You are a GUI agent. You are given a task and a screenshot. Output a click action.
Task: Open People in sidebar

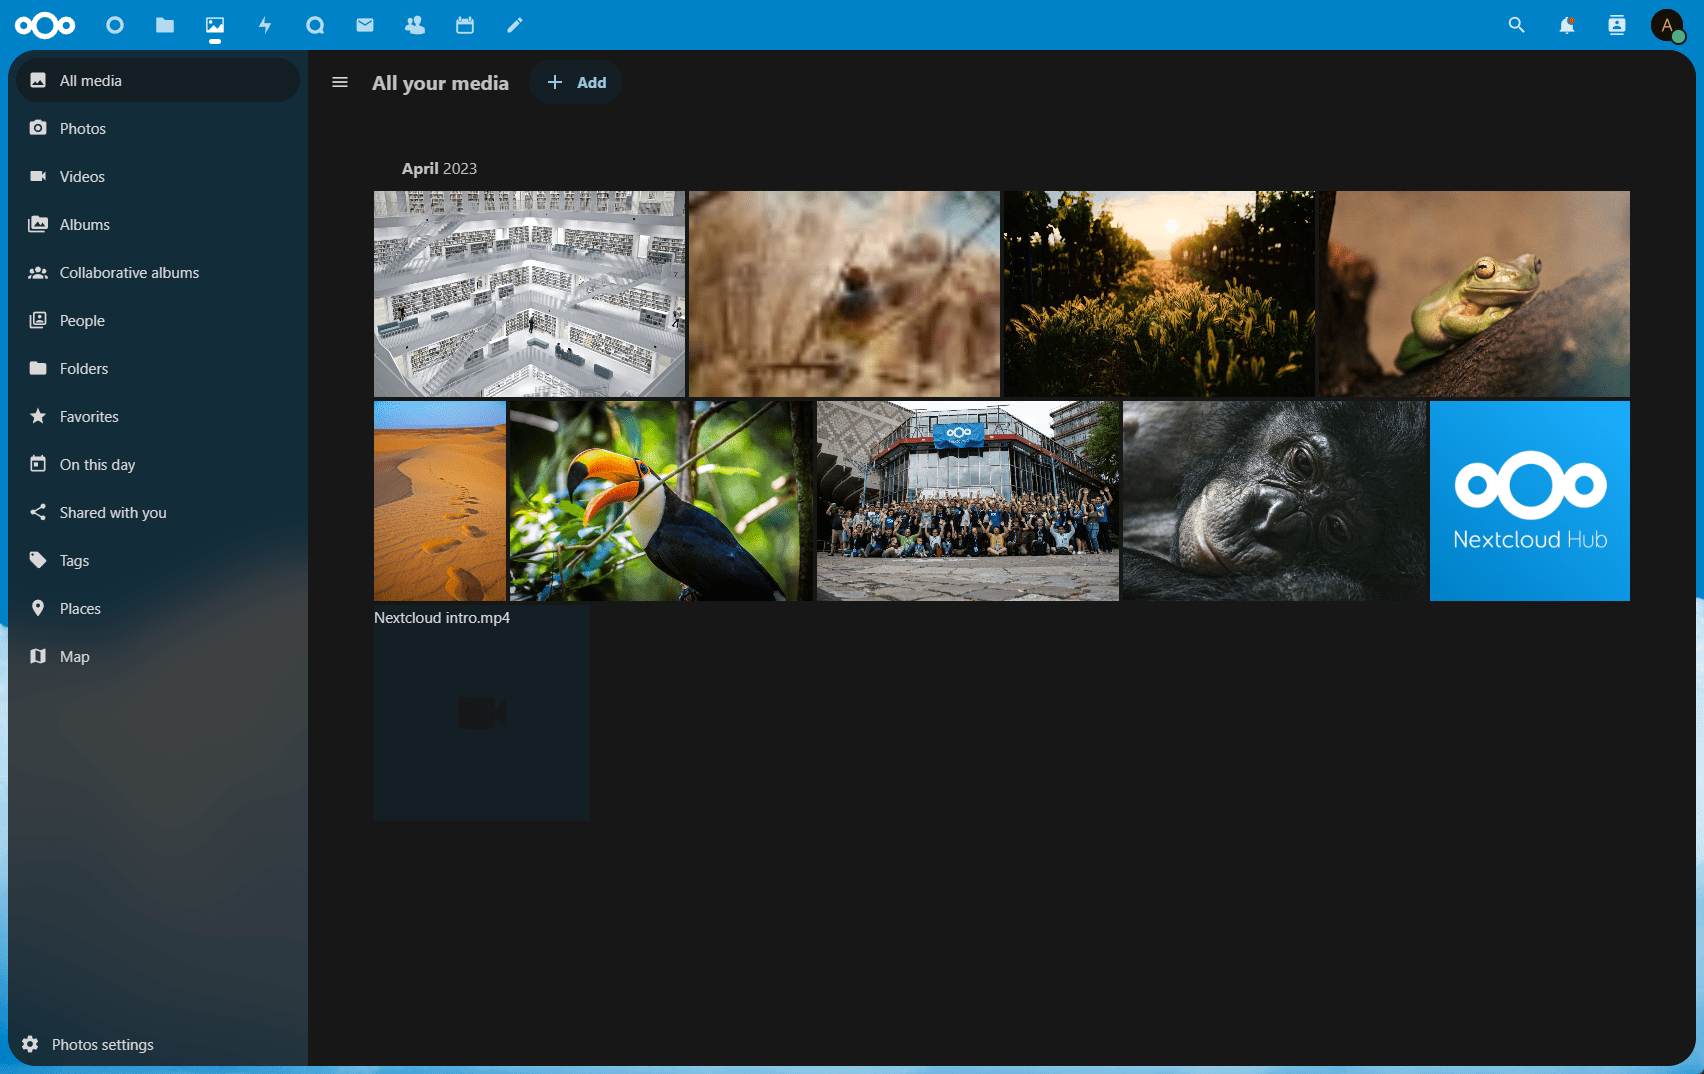[x=158, y=320]
